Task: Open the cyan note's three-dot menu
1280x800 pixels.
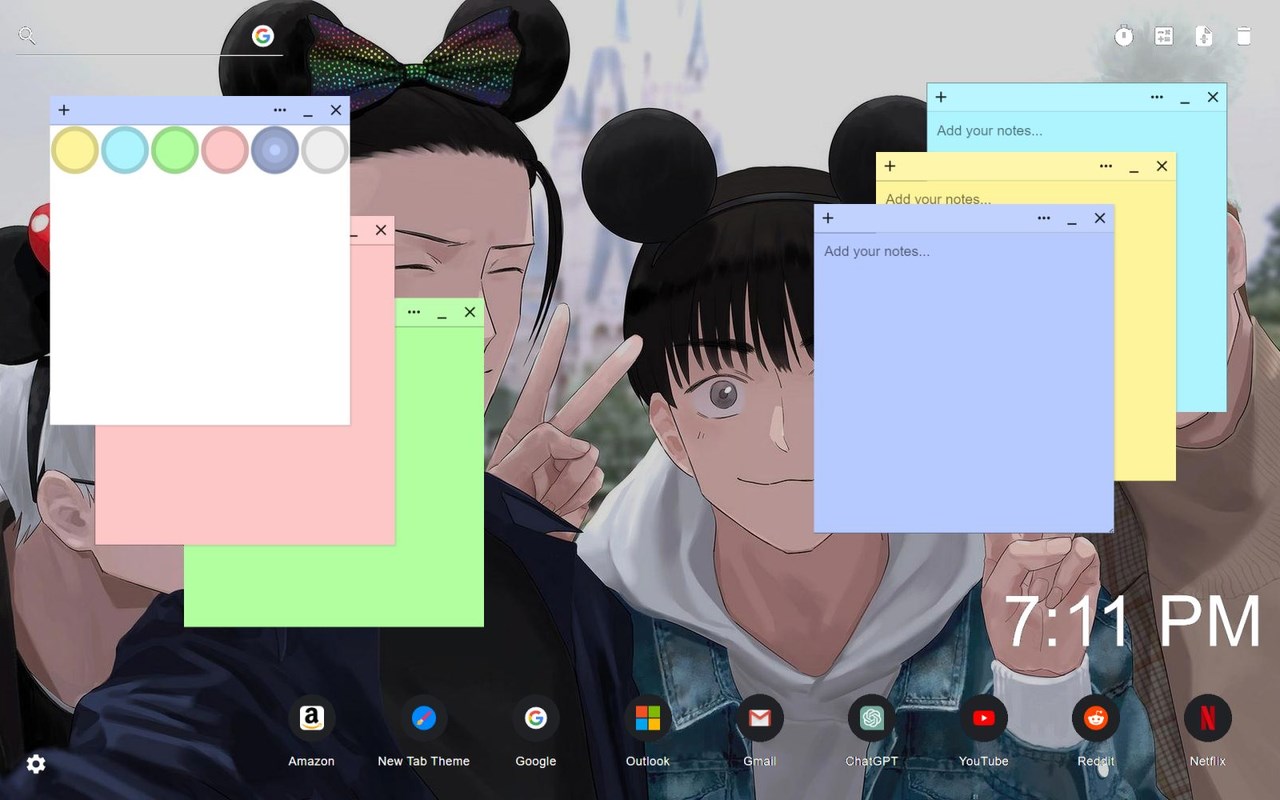Action: coord(1157,97)
